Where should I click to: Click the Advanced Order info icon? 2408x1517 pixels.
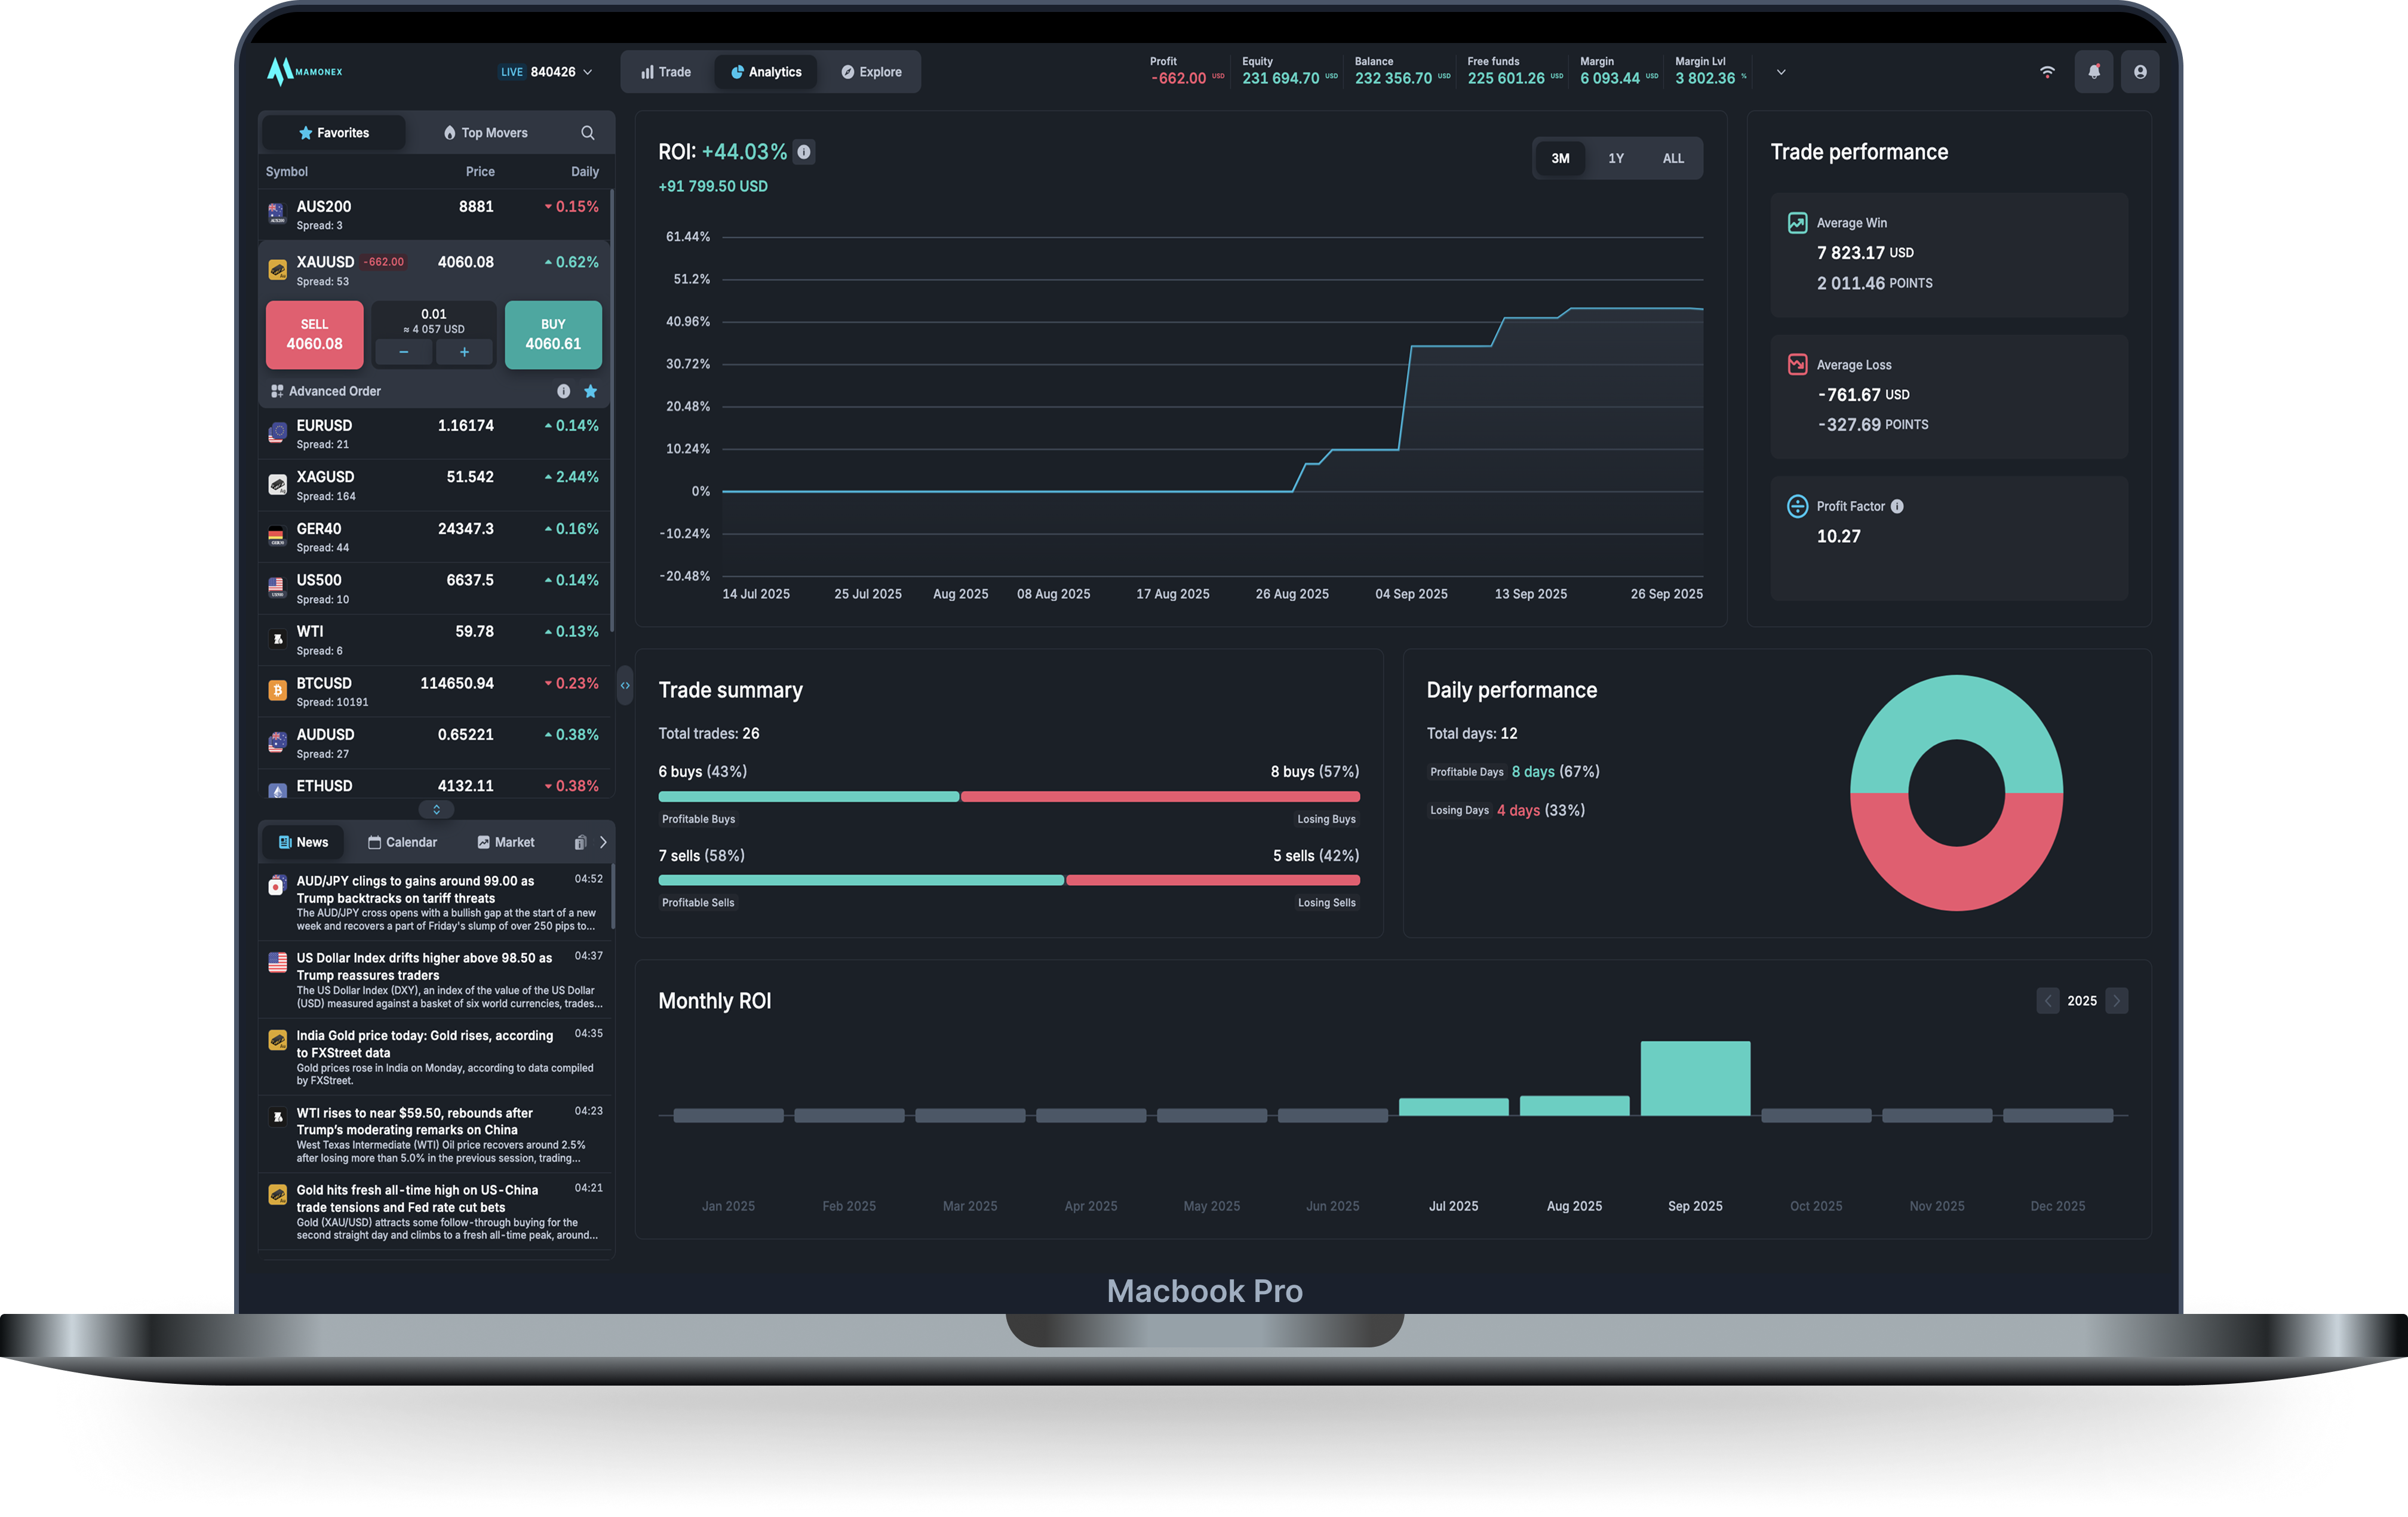pos(563,391)
